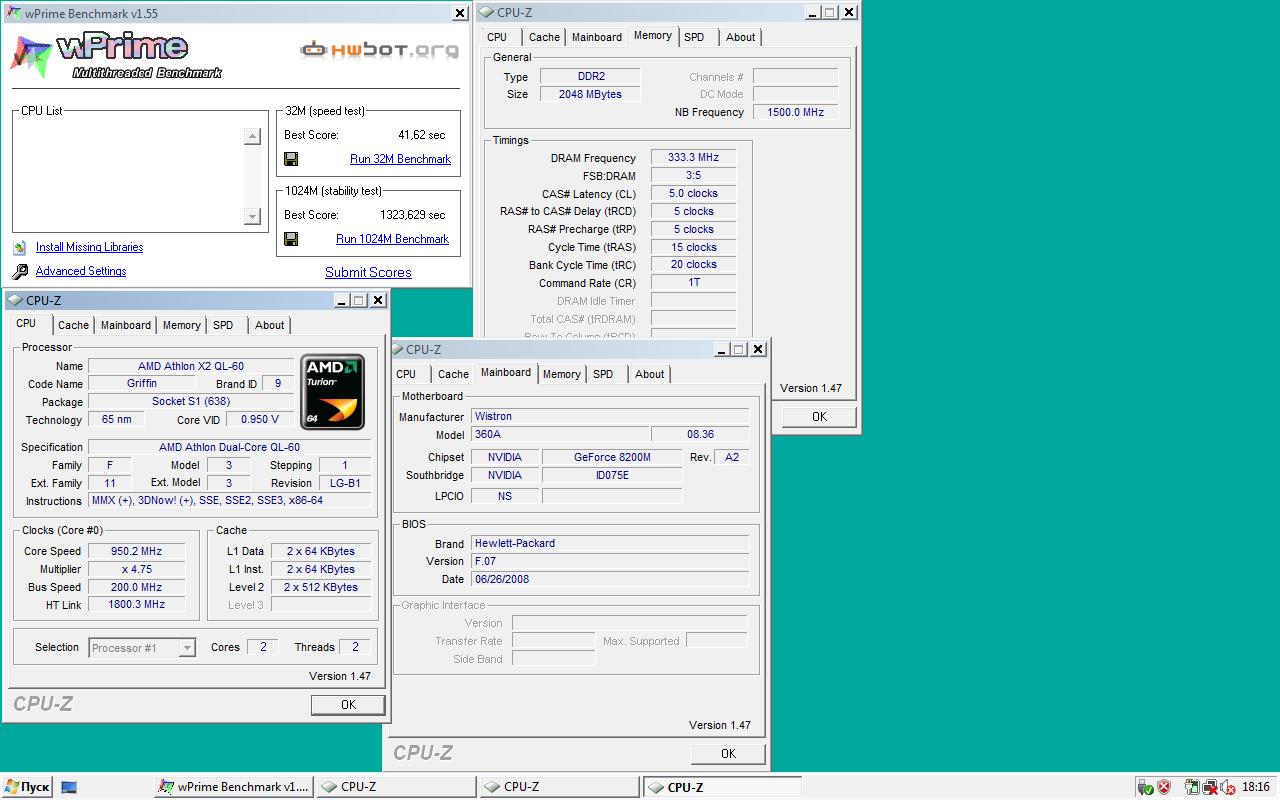Image resolution: width=1280 pixels, height=800 pixels.
Task: Open the Пуск Start menu button
Action: click(x=27, y=787)
